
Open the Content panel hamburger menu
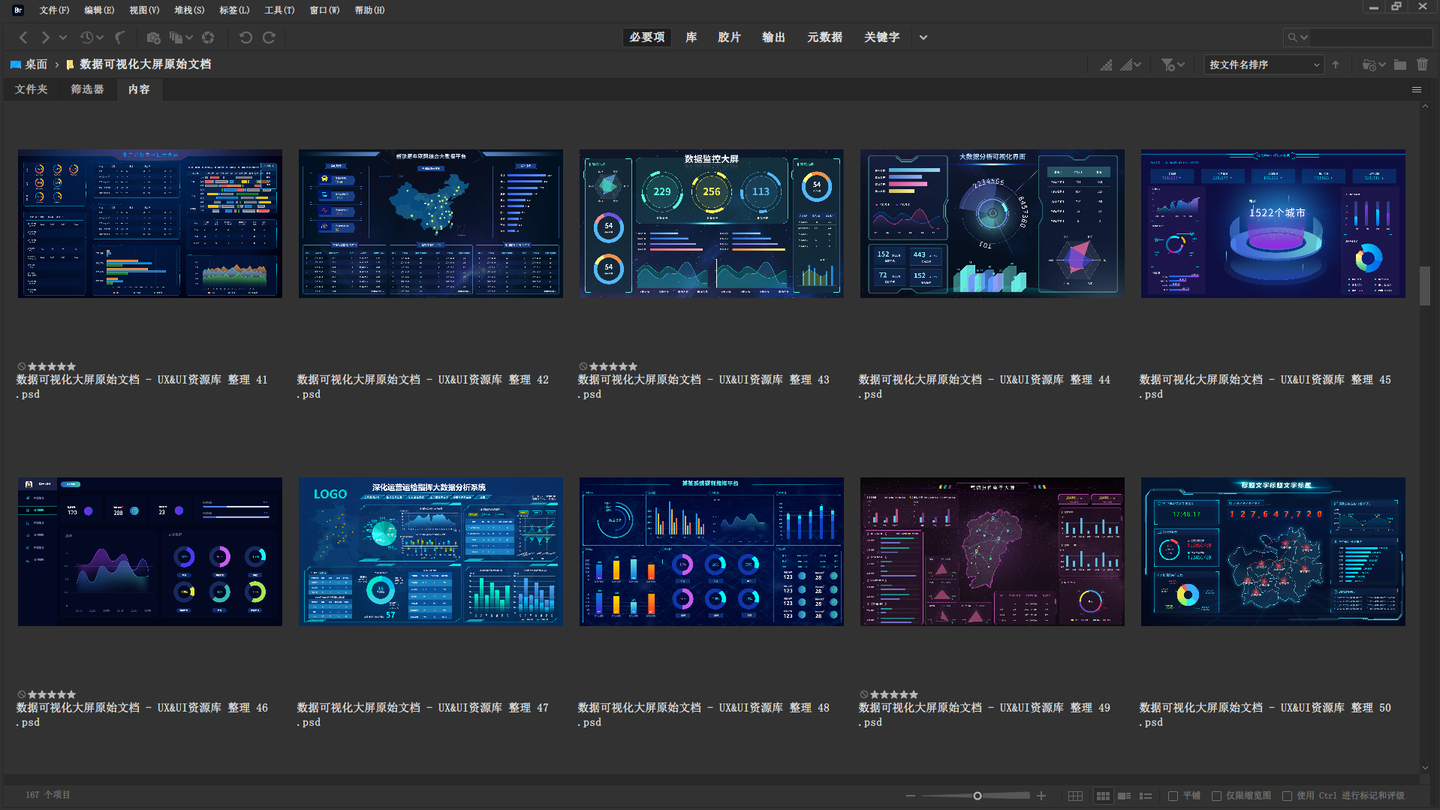[x=1416, y=90]
